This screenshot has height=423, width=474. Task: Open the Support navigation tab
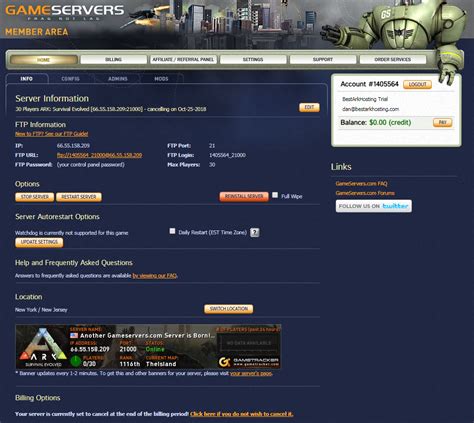click(323, 60)
